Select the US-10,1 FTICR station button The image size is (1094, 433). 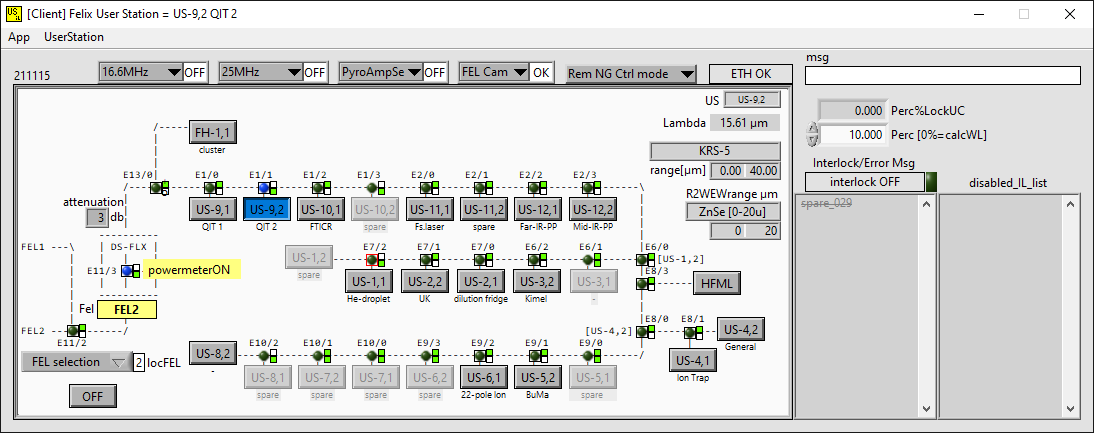tap(318, 209)
